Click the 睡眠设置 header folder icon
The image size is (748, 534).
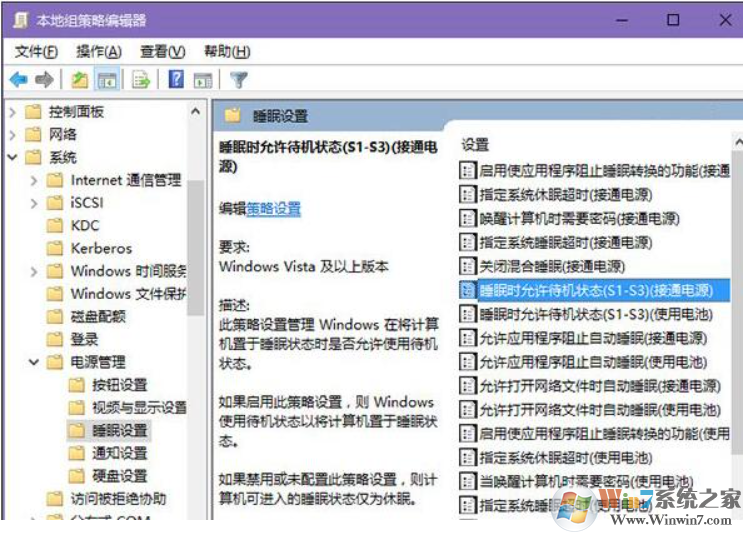(232, 115)
